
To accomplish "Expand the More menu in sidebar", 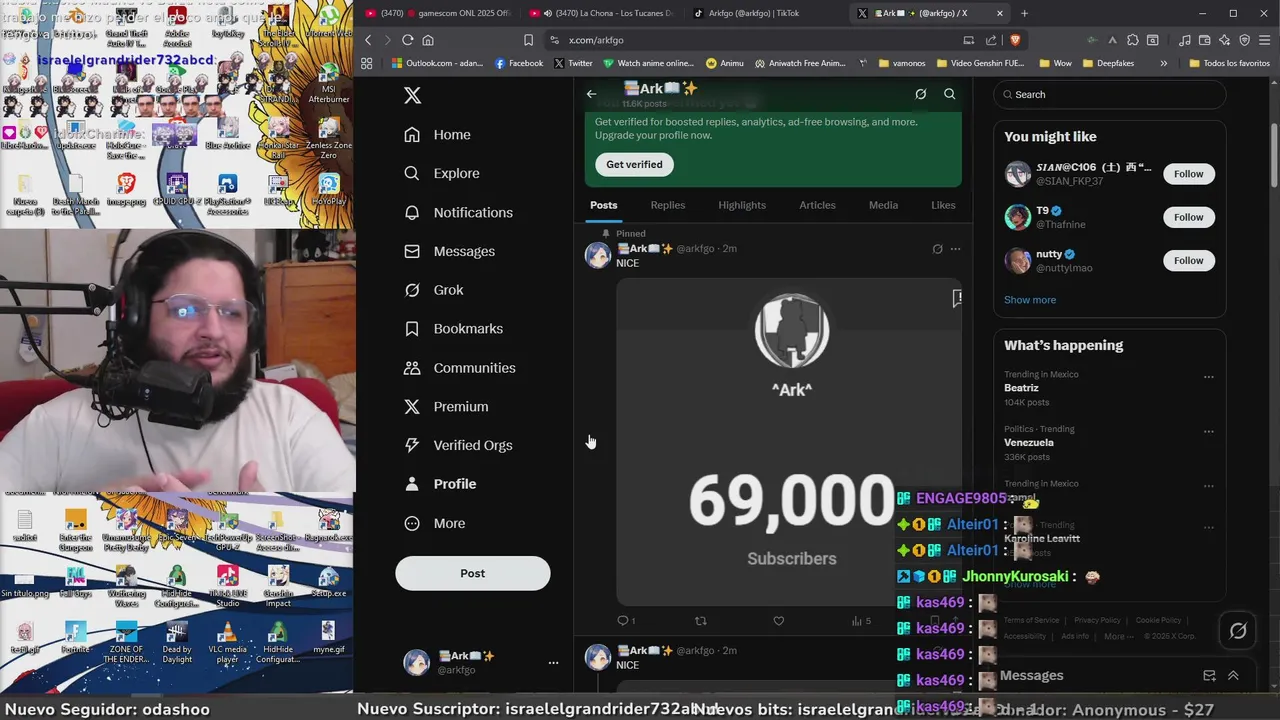I will point(434,523).
